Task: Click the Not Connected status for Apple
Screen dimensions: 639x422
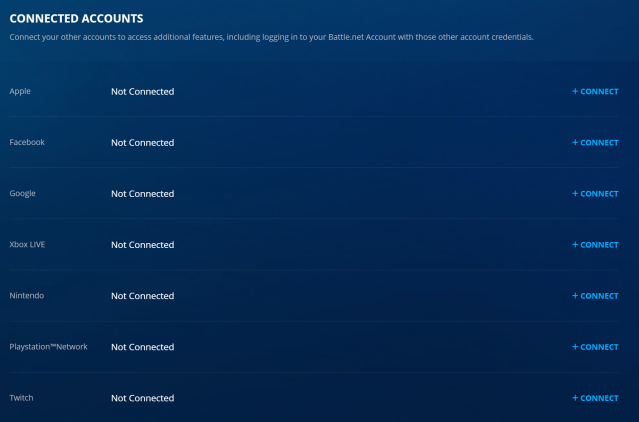Action: tap(143, 92)
